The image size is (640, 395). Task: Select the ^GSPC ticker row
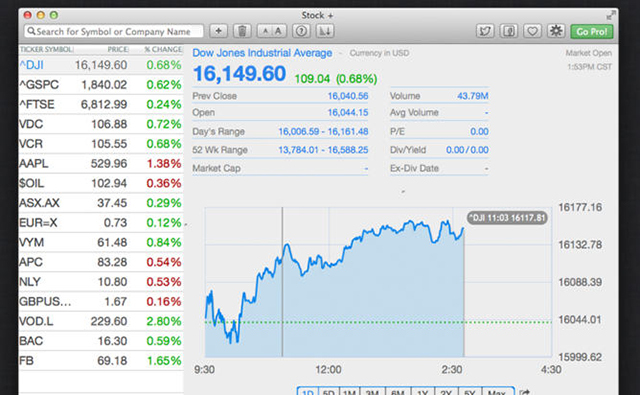[101, 85]
